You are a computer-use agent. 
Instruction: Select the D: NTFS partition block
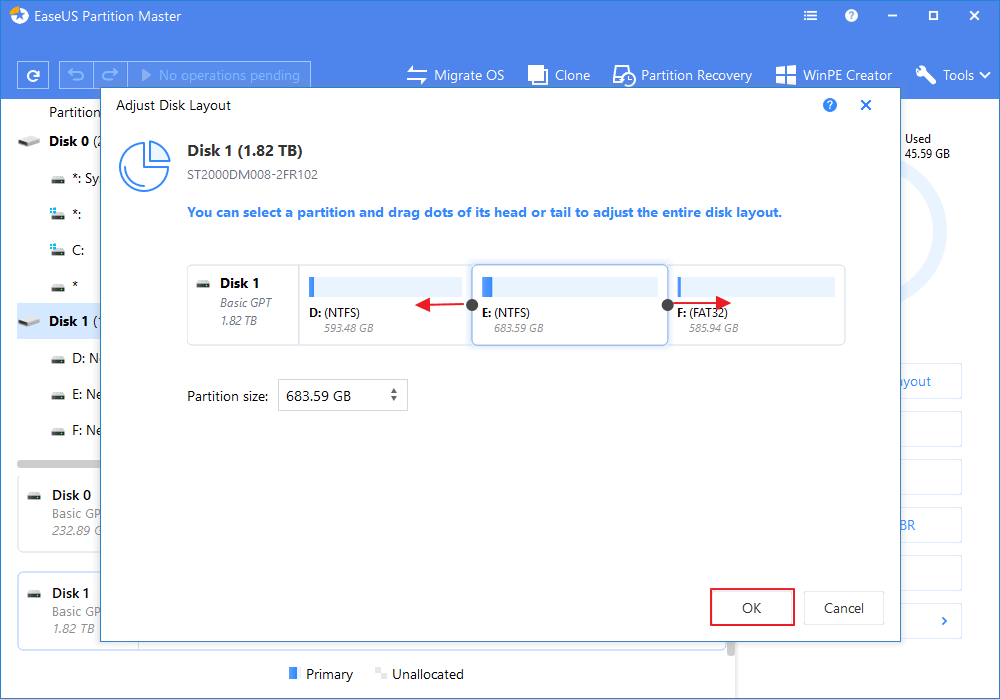click(385, 305)
